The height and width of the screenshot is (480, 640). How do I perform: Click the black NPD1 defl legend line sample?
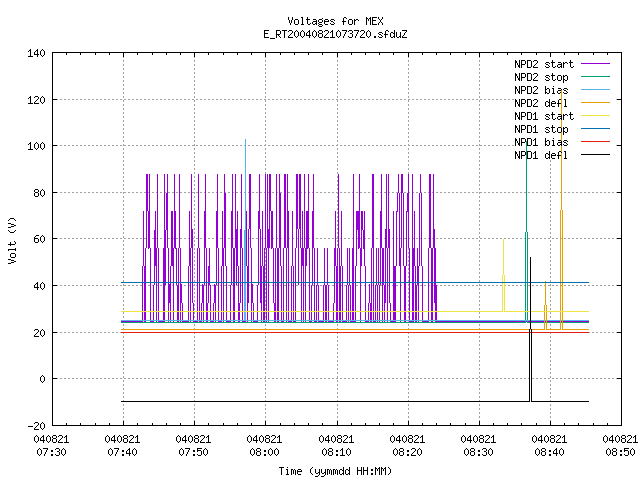[x=595, y=155]
